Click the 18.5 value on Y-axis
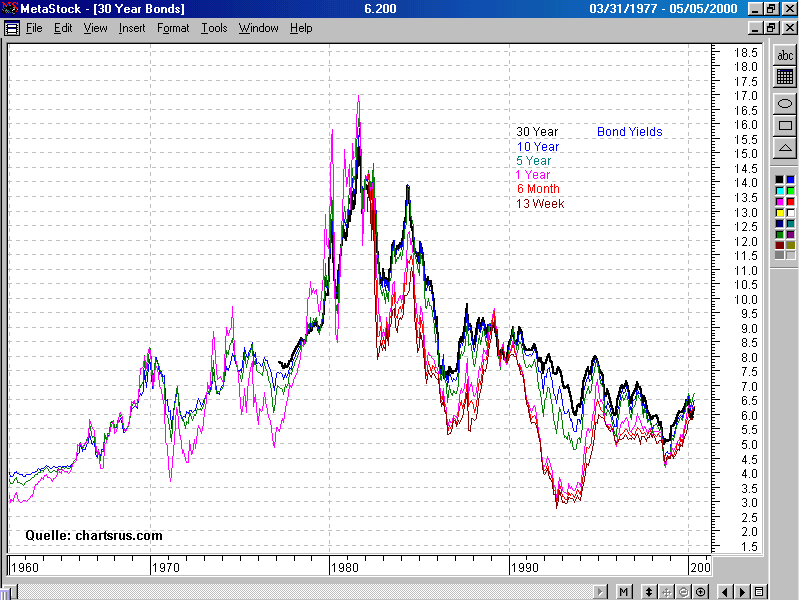The height and width of the screenshot is (600, 800). [x=746, y=53]
